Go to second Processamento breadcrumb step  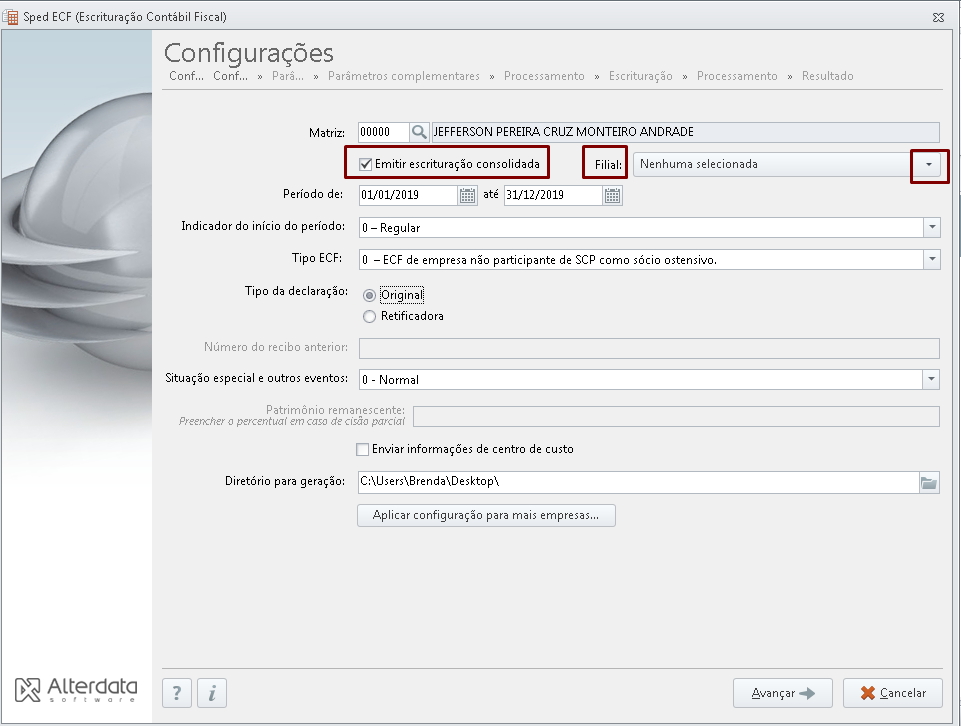[737, 76]
